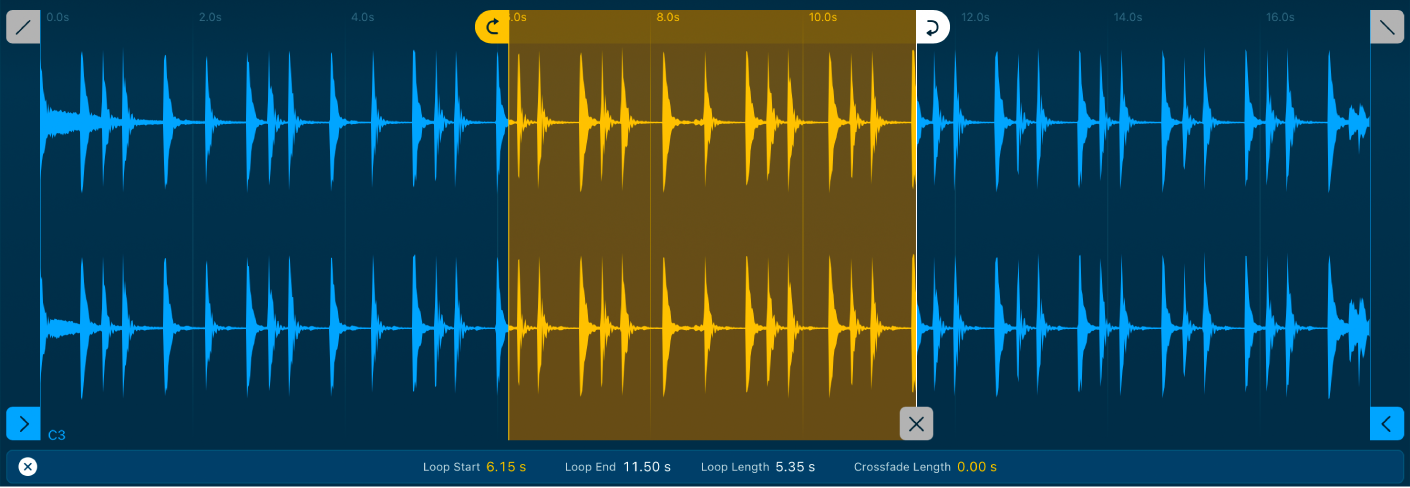Click the white loop end handle

pyautogui.click(x=932, y=27)
